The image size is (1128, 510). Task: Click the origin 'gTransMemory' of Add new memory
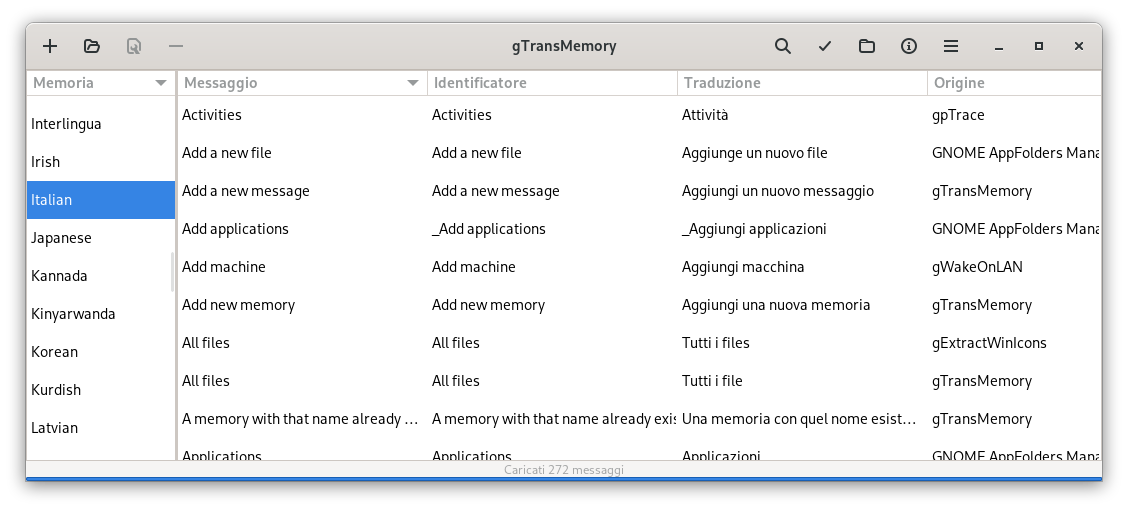(982, 305)
